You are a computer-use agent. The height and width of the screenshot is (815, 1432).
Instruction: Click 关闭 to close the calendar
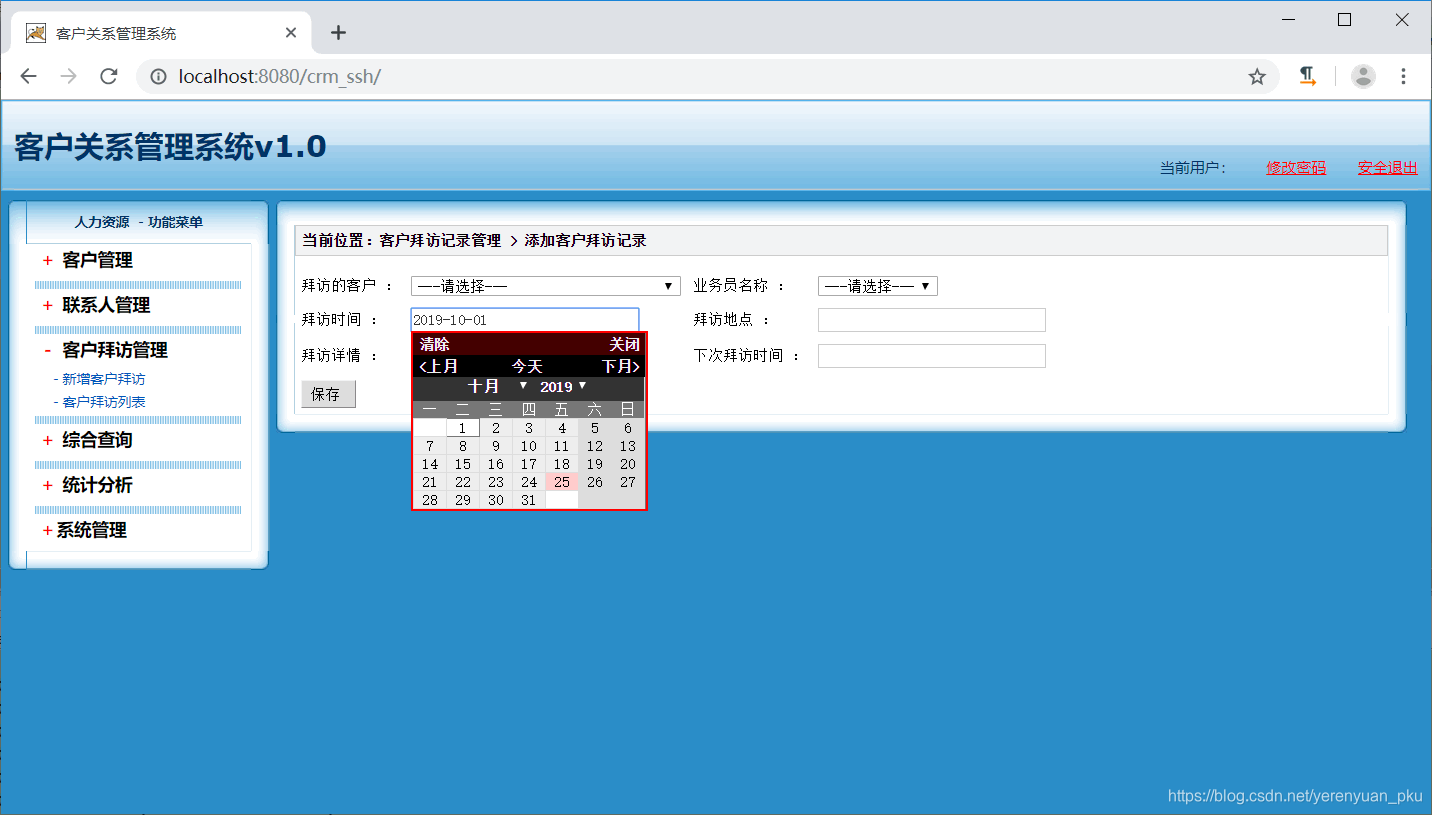click(625, 345)
